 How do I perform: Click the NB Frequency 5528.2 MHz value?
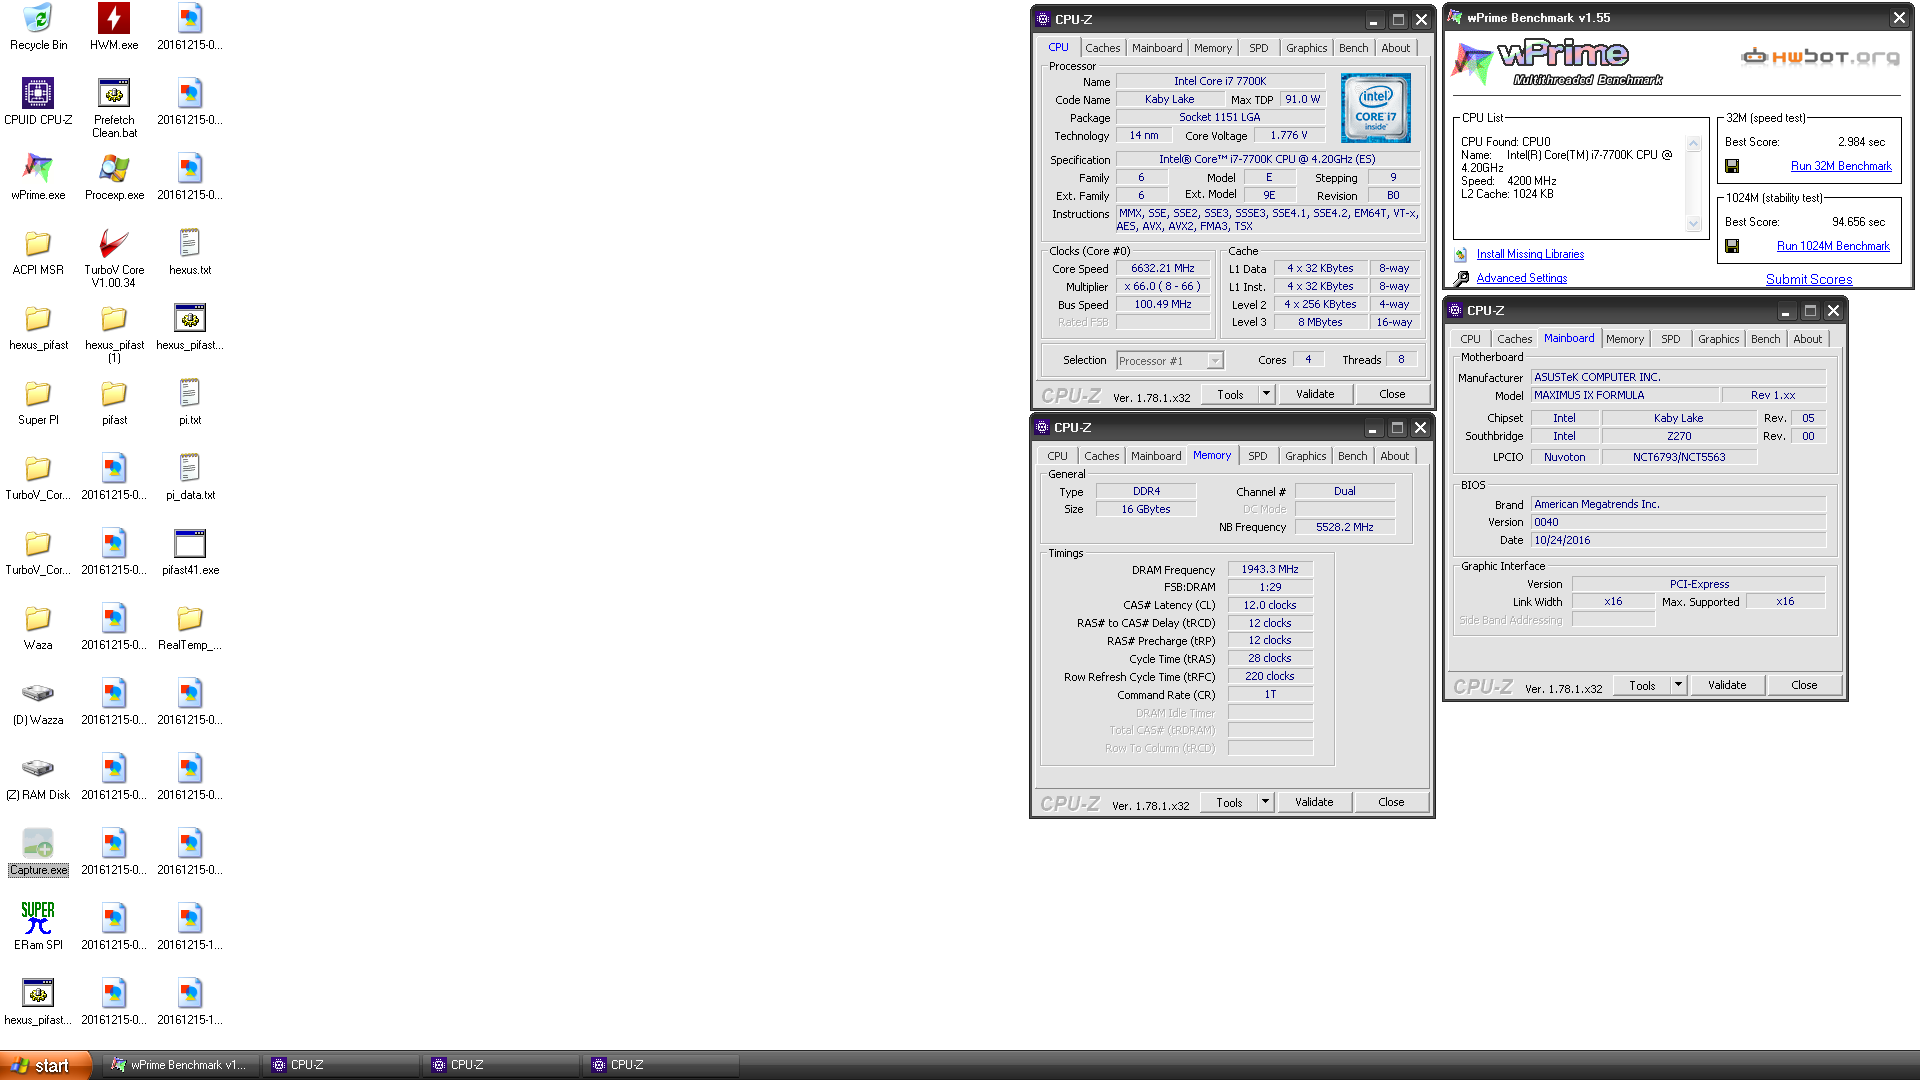click(1345, 527)
